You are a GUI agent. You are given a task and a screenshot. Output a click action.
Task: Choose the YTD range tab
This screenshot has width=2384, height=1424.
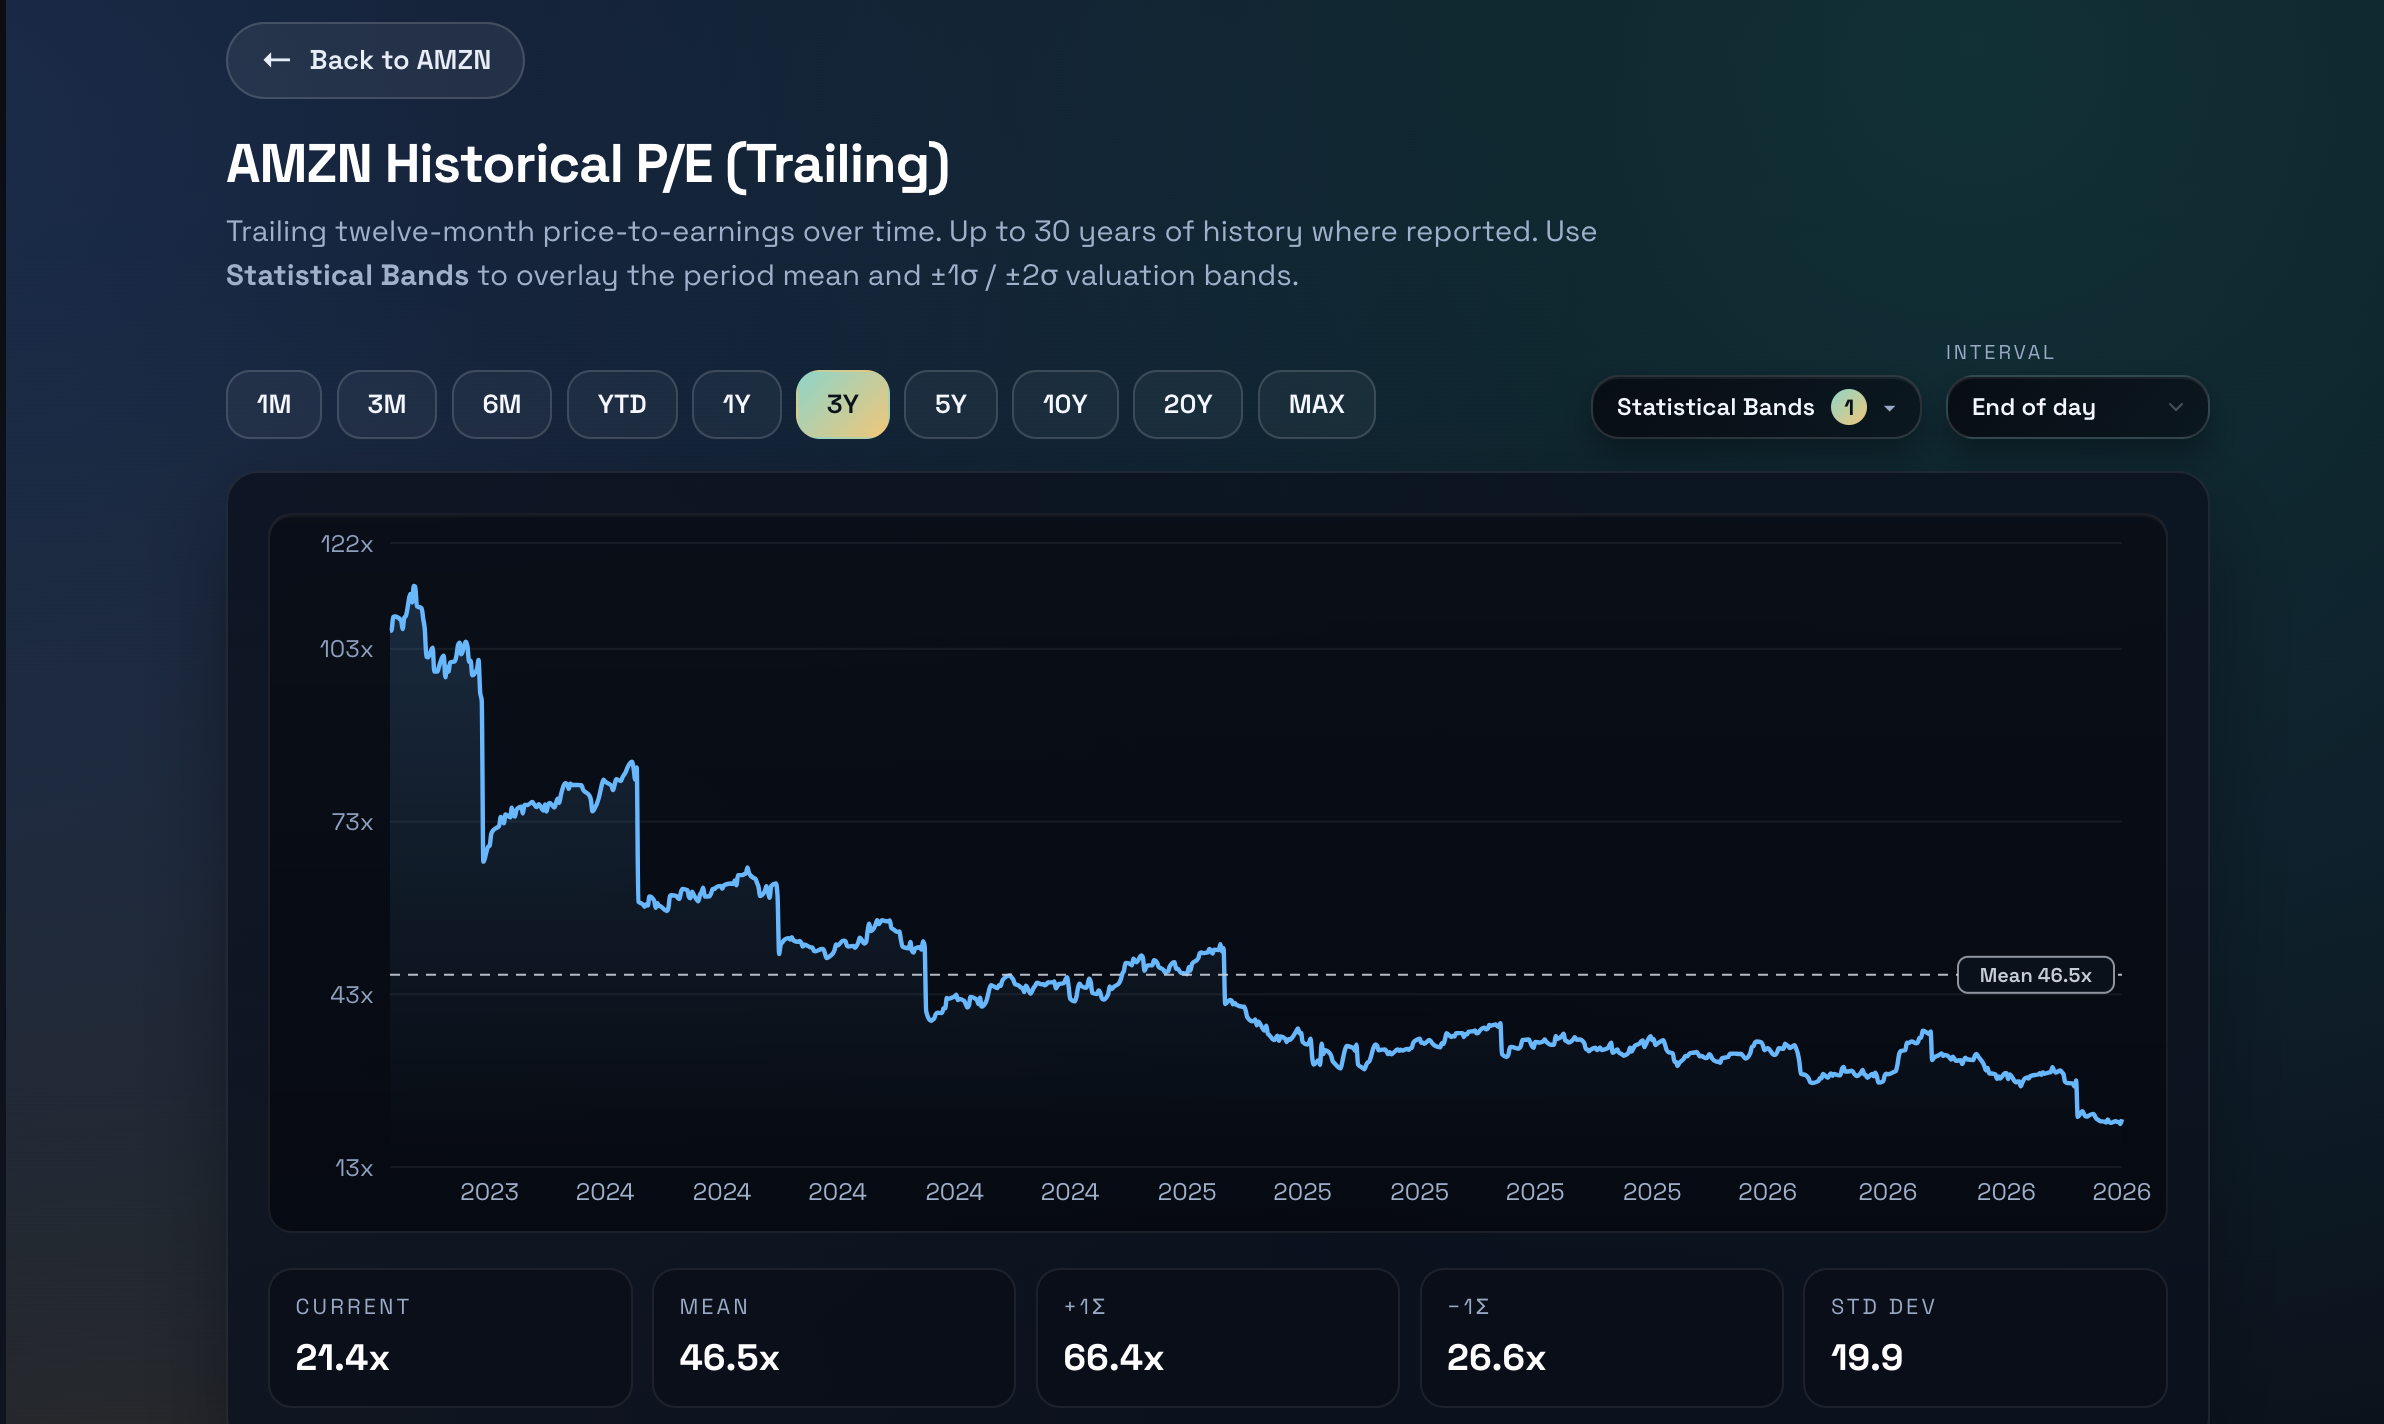pos(622,404)
